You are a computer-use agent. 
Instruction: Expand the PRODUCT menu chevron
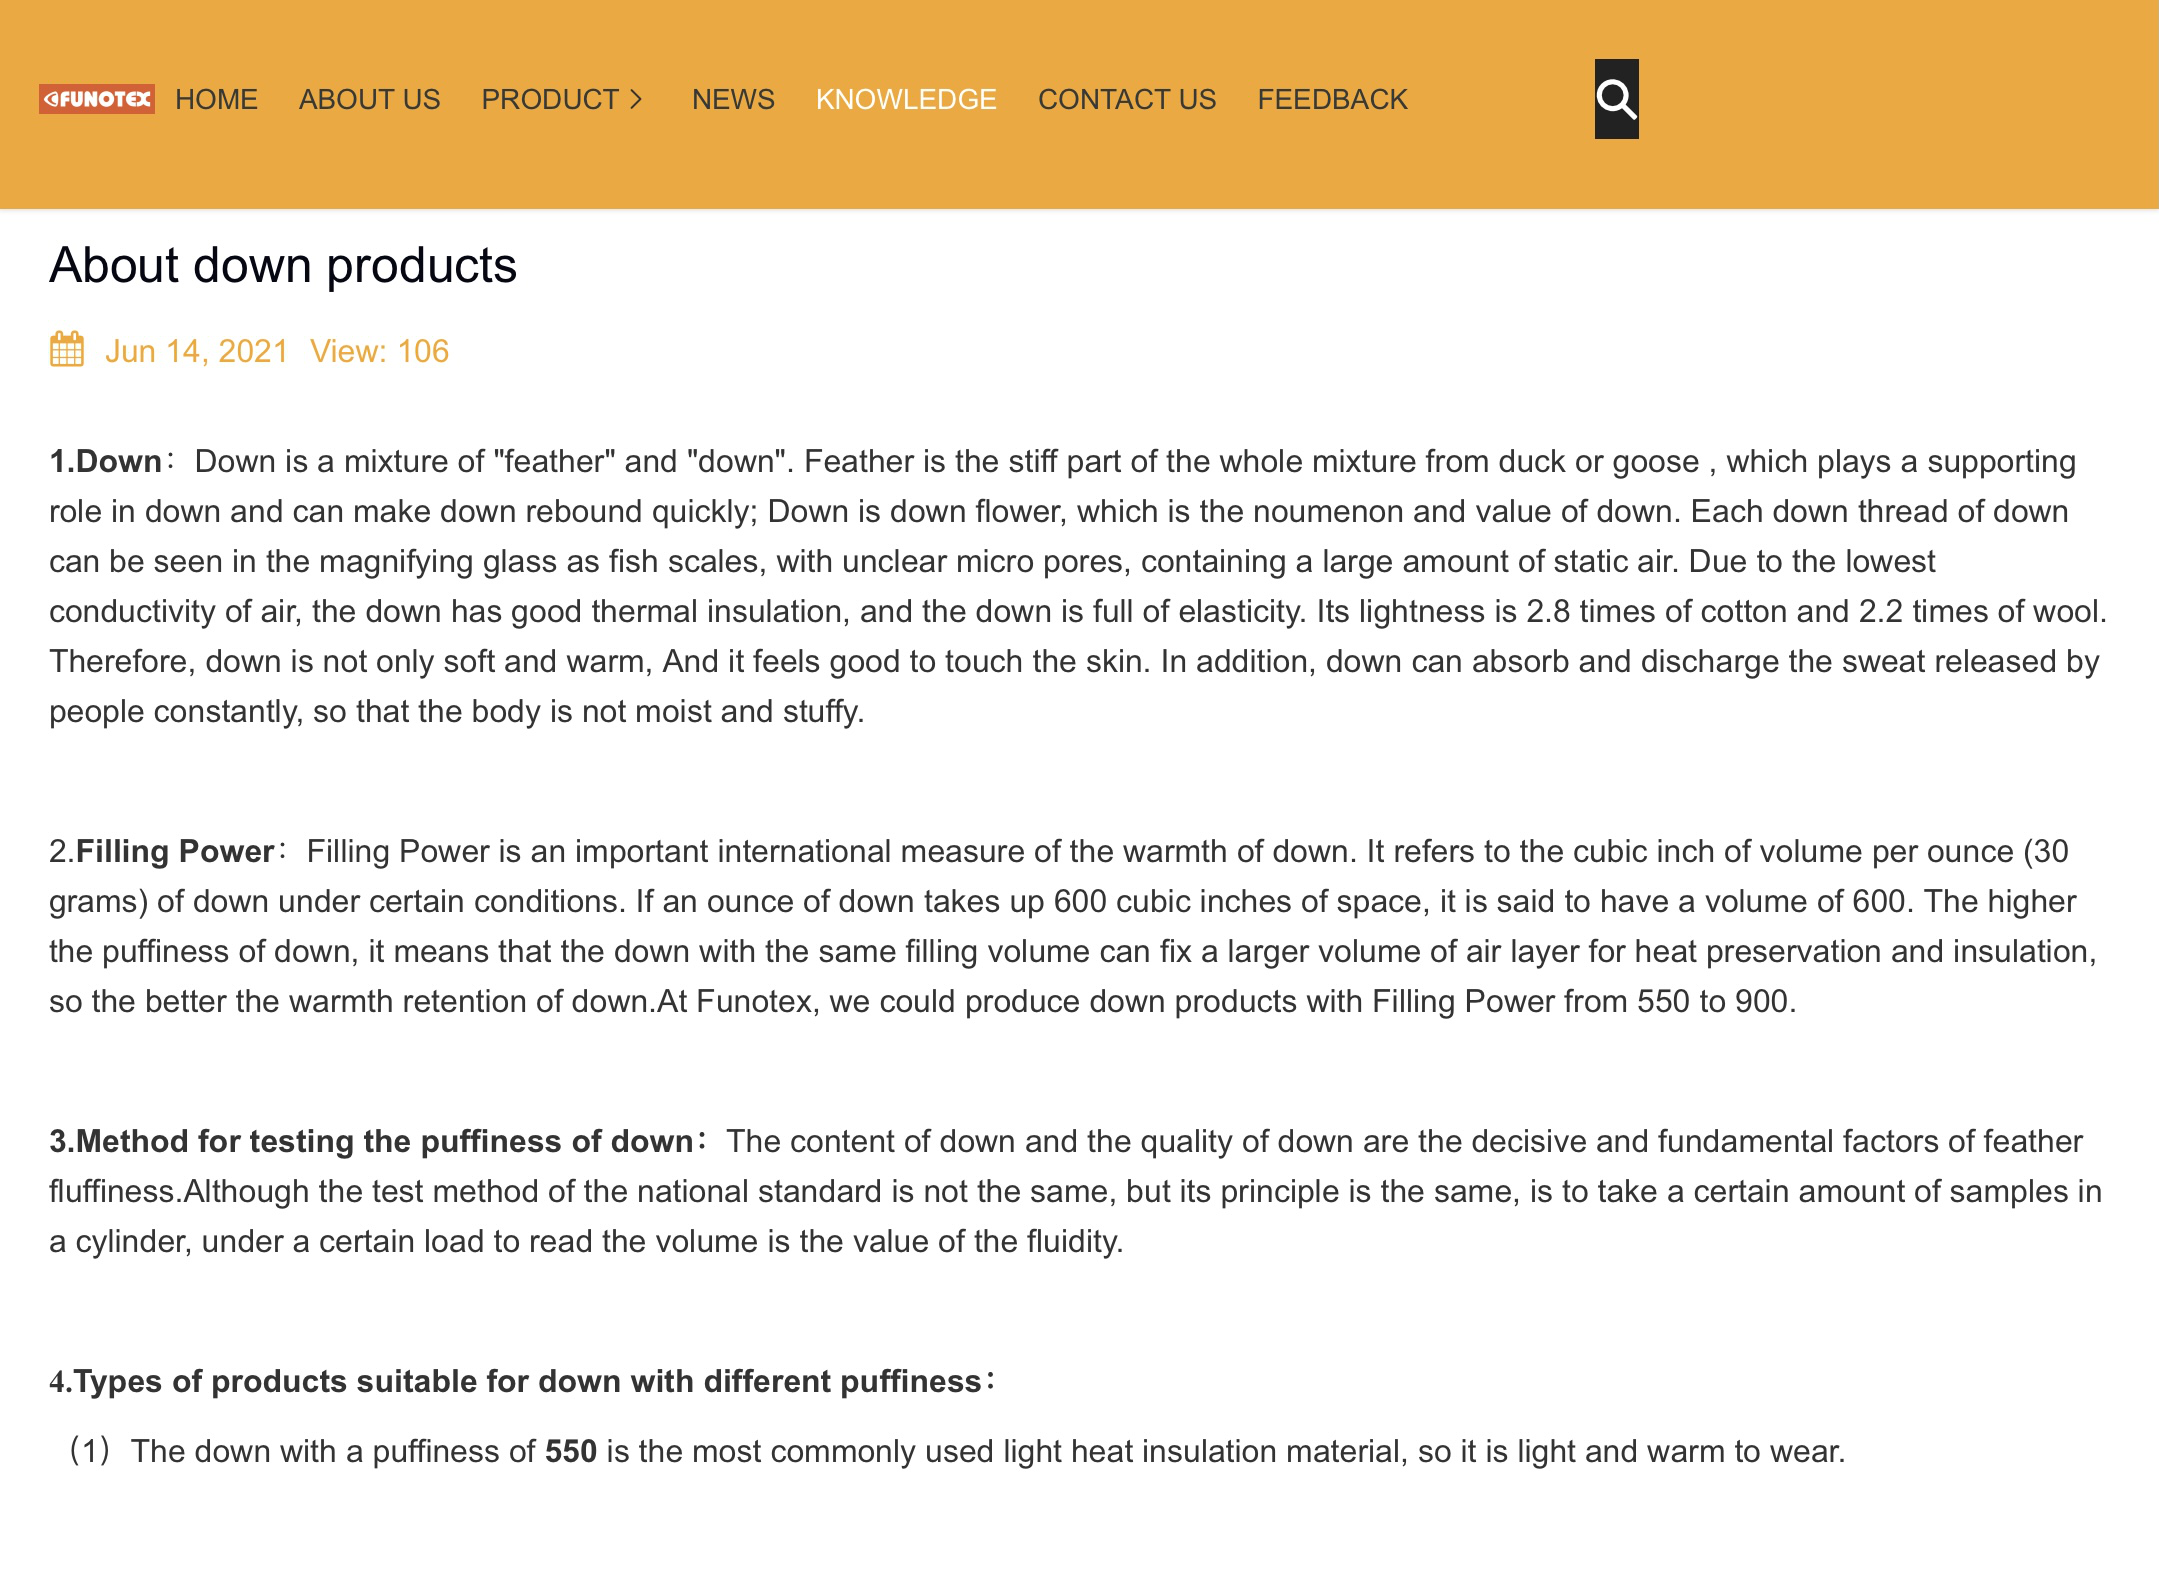pos(636,99)
